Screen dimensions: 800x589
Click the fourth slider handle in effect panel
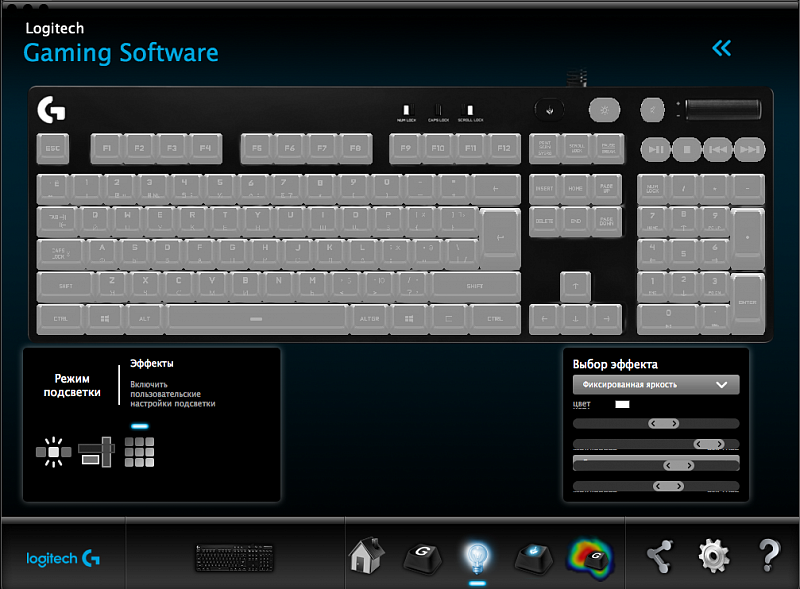(668, 486)
